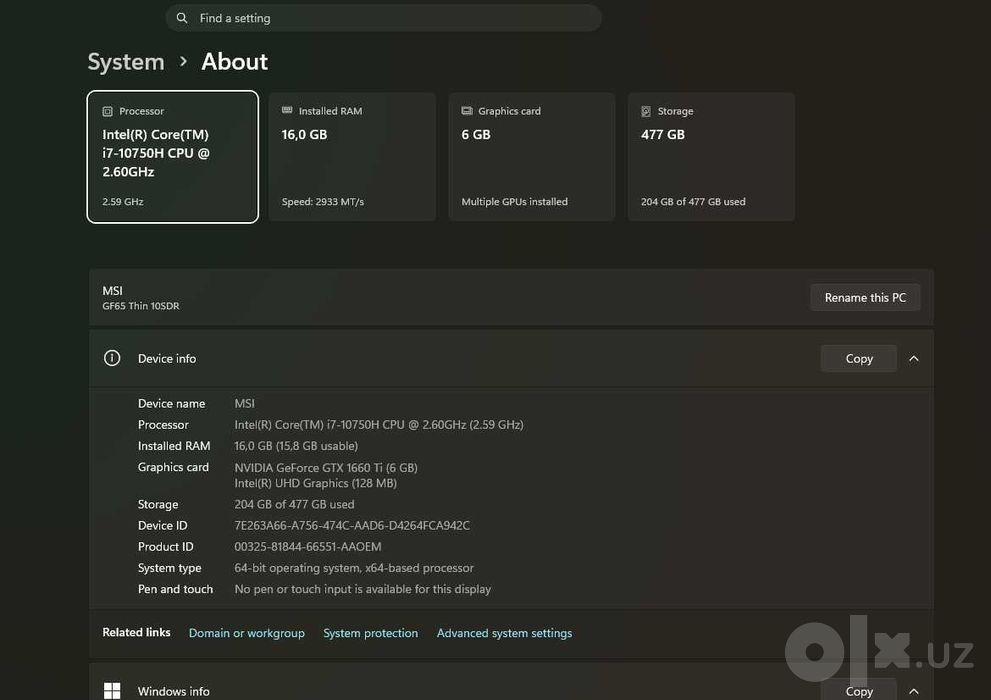Click the search magnifier icon
Viewport: 991px width, 700px height.
tap(182, 18)
